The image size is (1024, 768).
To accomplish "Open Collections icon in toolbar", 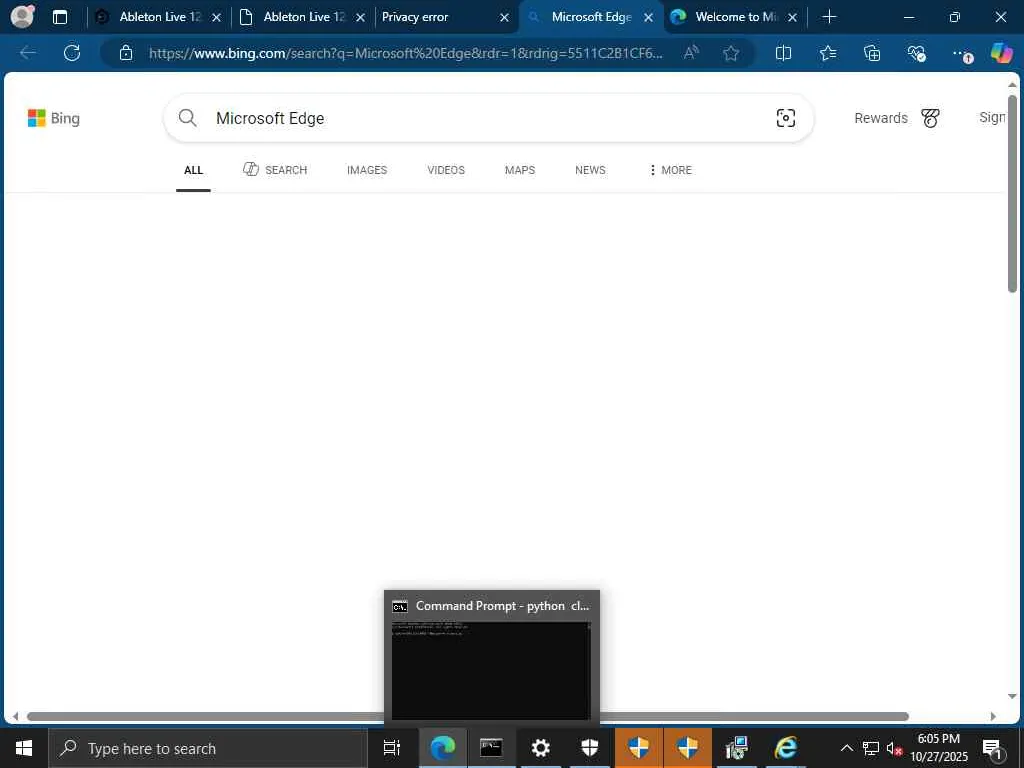I will coord(872,53).
